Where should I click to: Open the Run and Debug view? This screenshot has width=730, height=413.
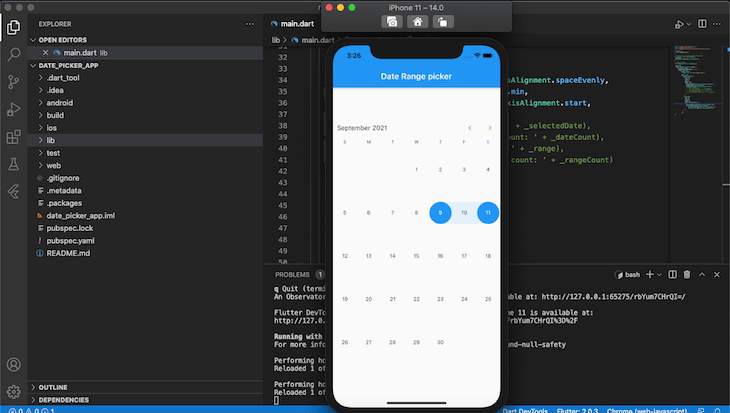[x=14, y=109]
